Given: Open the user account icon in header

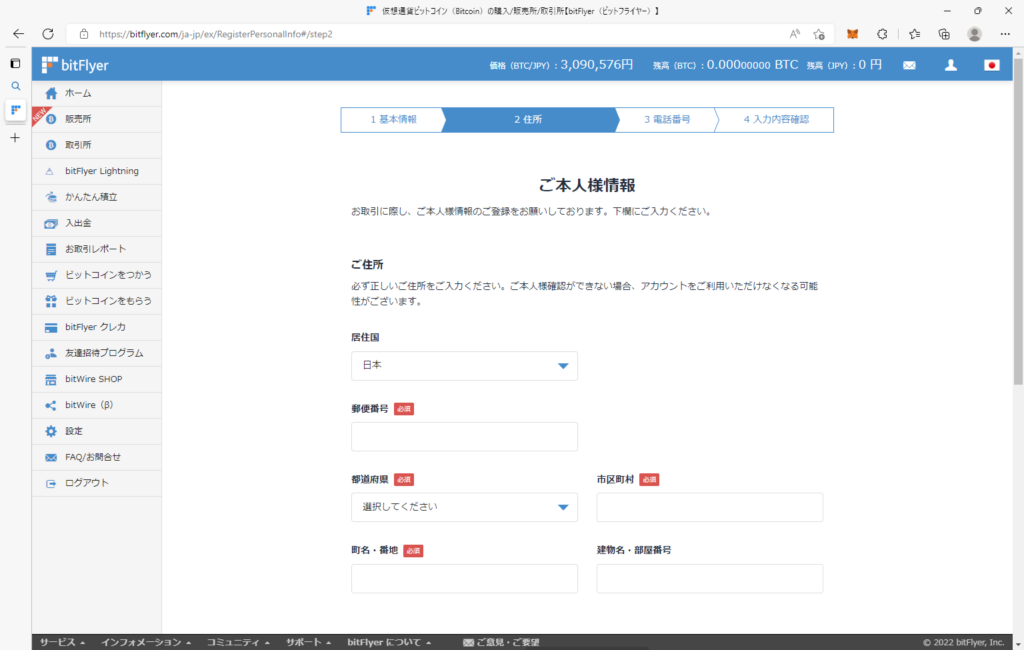Looking at the screenshot, I should [951, 65].
